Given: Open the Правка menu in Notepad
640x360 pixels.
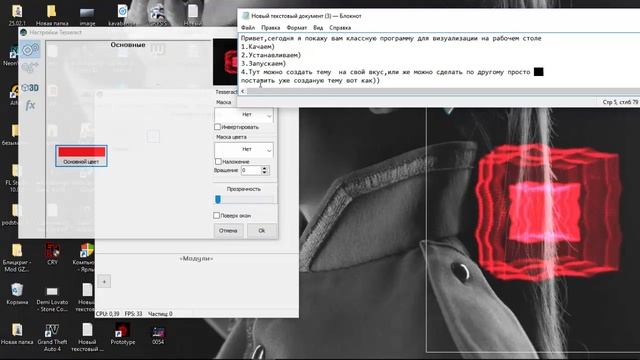Looking at the screenshot, I should tap(270, 28).
